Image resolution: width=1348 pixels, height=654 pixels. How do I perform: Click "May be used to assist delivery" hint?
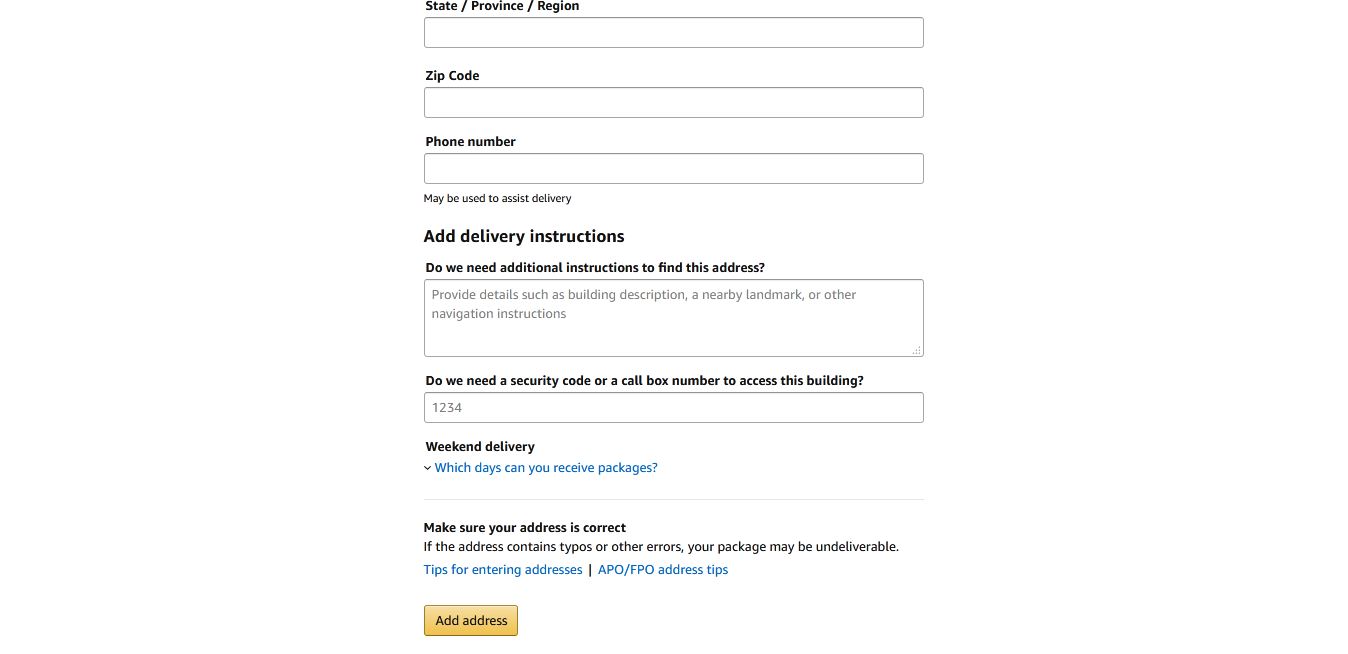(x=497, y=198)
